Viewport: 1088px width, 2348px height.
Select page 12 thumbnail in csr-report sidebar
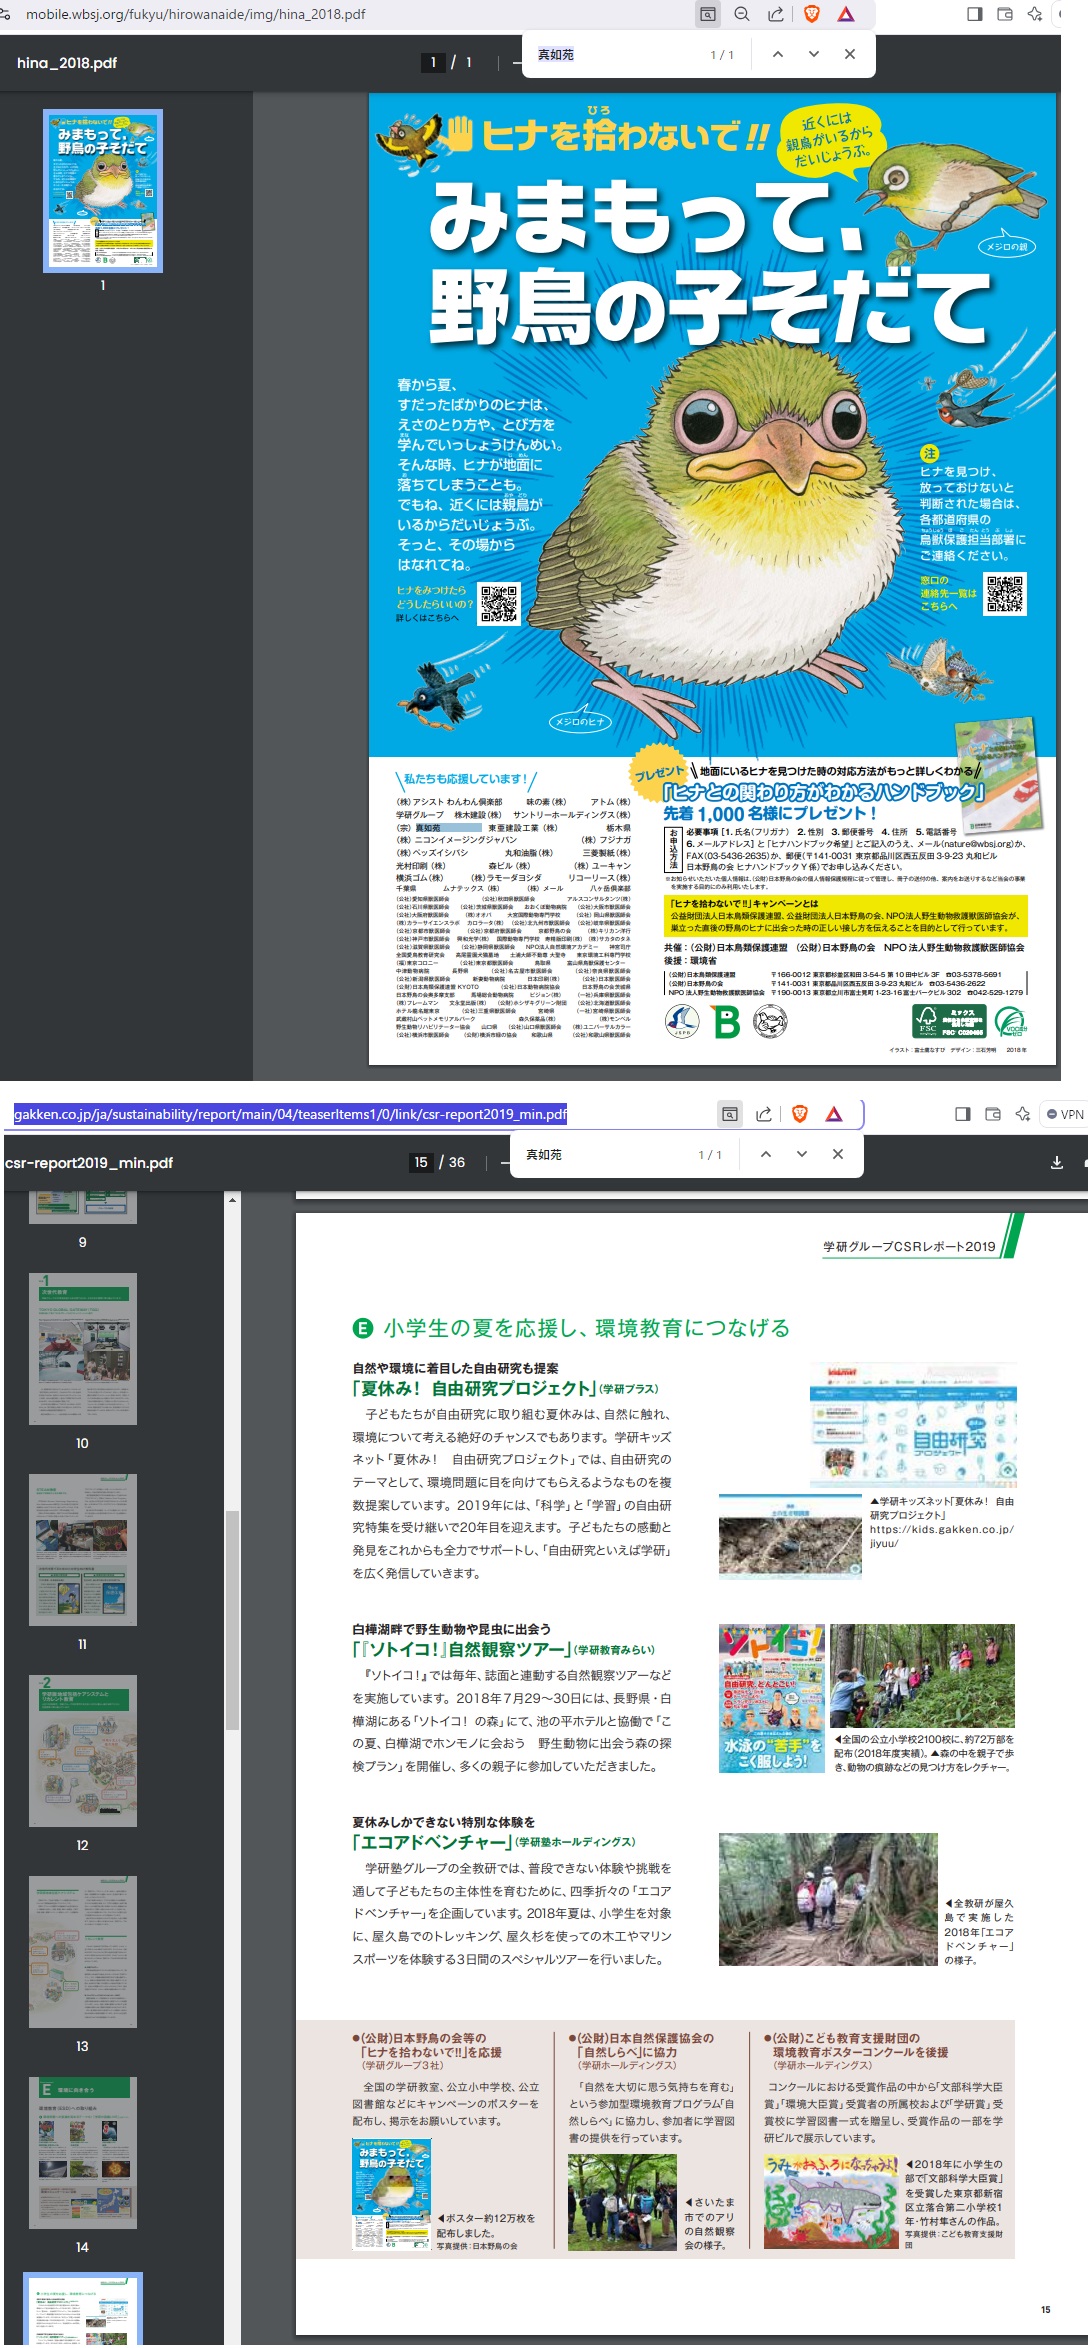pos(83,1751)
